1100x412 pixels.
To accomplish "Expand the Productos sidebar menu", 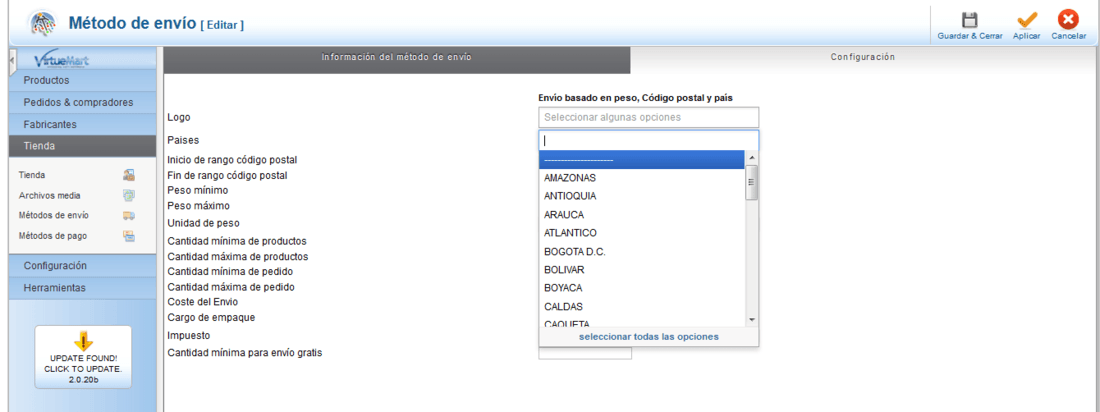I will click(82, 81).
